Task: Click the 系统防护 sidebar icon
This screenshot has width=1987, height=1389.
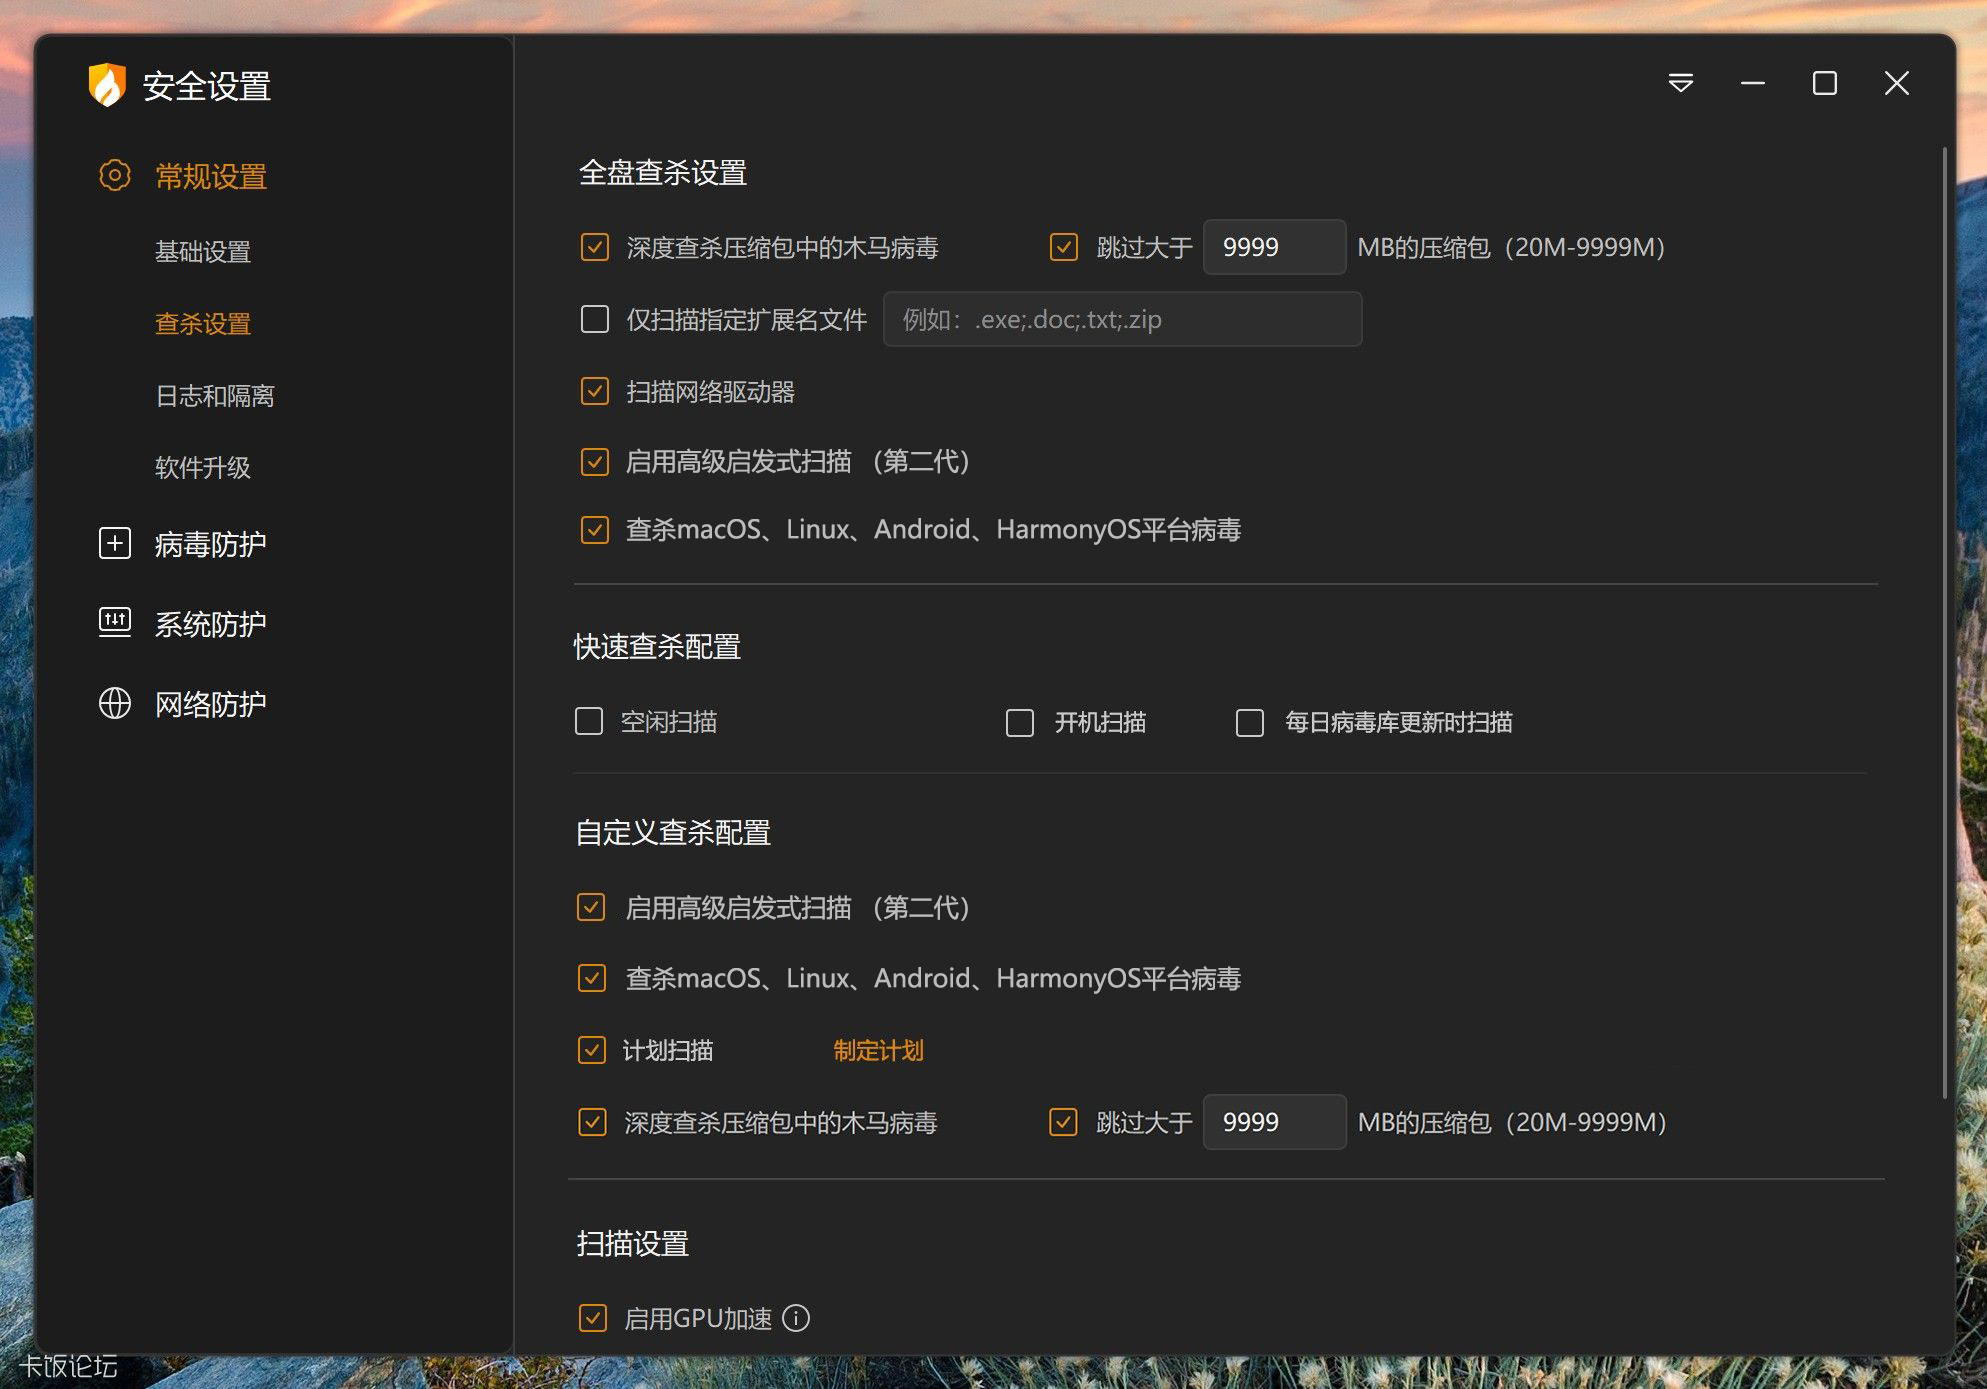Action: (114, 622)
